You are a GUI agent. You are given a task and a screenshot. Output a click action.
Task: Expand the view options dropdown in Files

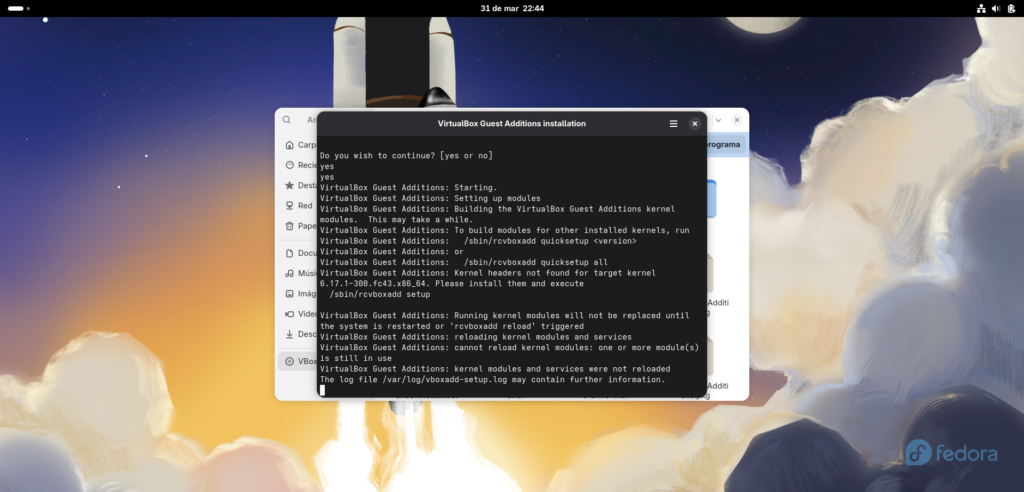point(718,120)
